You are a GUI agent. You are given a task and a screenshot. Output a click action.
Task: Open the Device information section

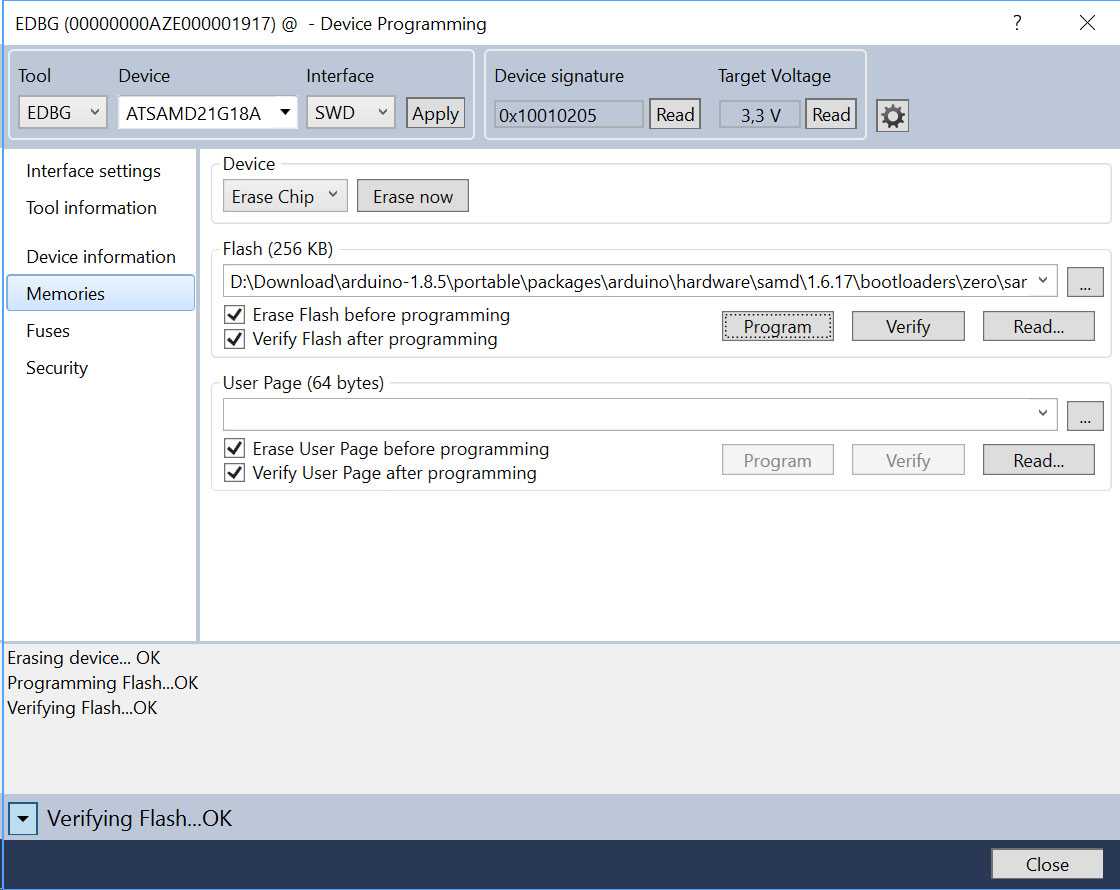point(100,257)
